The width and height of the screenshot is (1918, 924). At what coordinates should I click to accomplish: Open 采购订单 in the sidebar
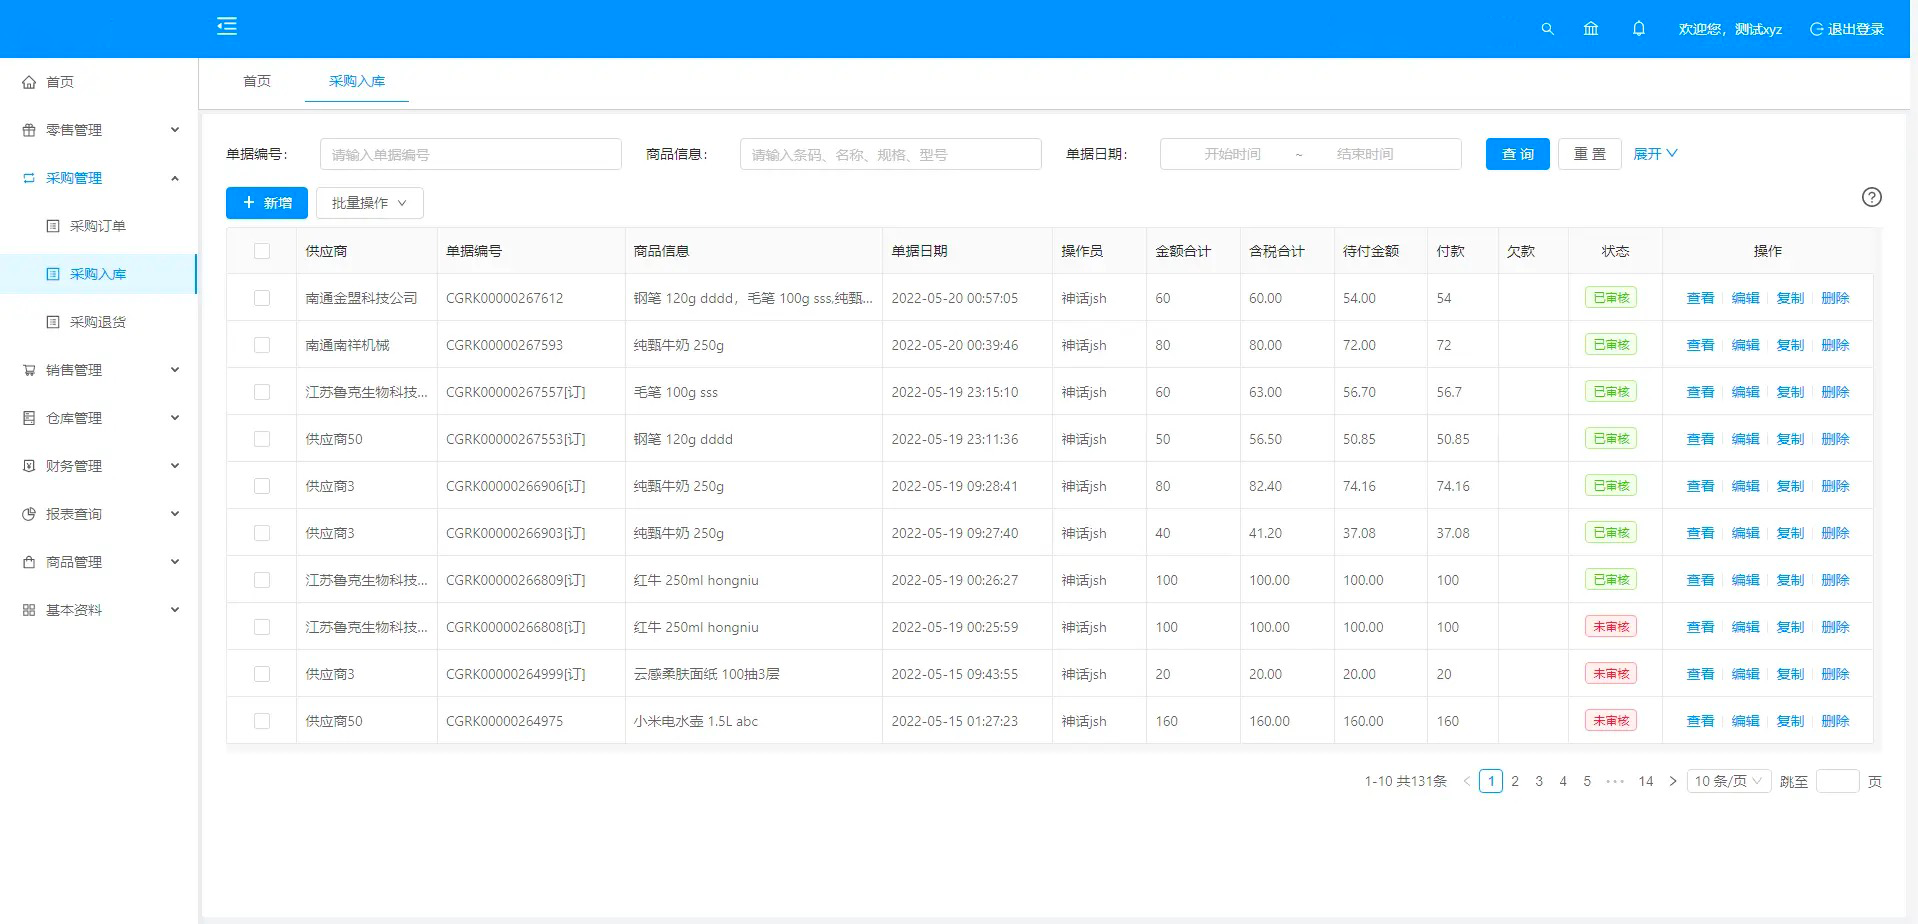pyautogui.click(x=98, y=226)
